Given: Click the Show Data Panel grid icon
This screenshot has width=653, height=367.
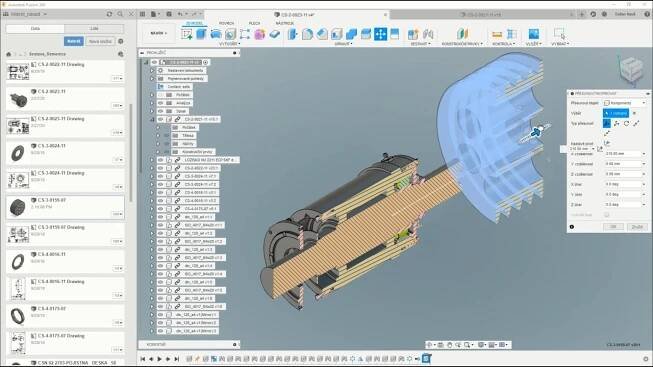Looking at the screenshot, I should pos(142,14).
